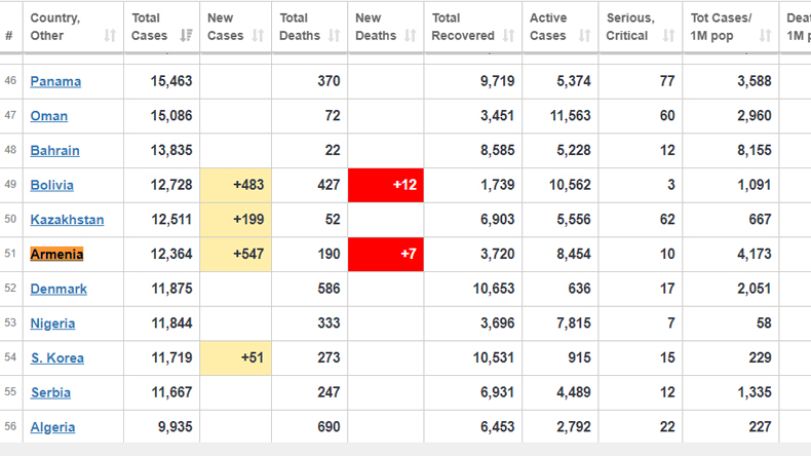The width and height of the screenshot is (811, 456).
Task: Open the Bolivia country link
Action: pos(52,185)
